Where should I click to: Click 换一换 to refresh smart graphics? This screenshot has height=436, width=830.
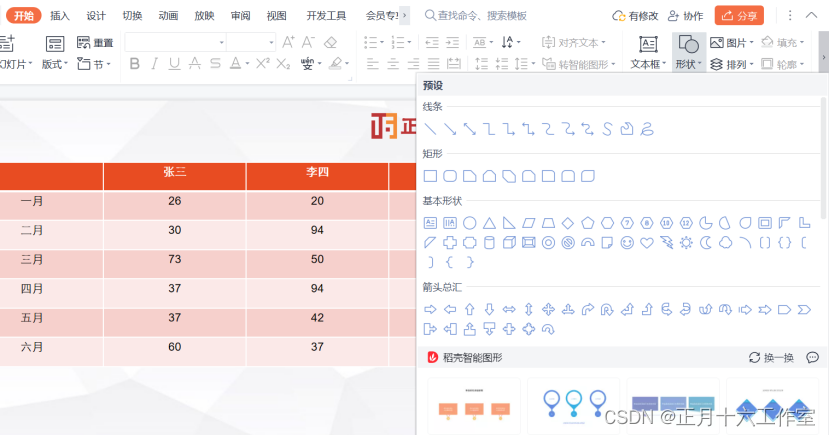[771, 358]
